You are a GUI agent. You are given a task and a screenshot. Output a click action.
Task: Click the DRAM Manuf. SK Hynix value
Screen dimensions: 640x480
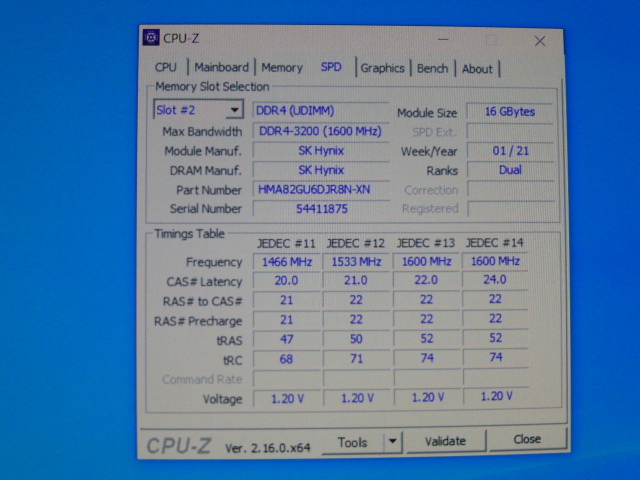click(x=321, y=170)
